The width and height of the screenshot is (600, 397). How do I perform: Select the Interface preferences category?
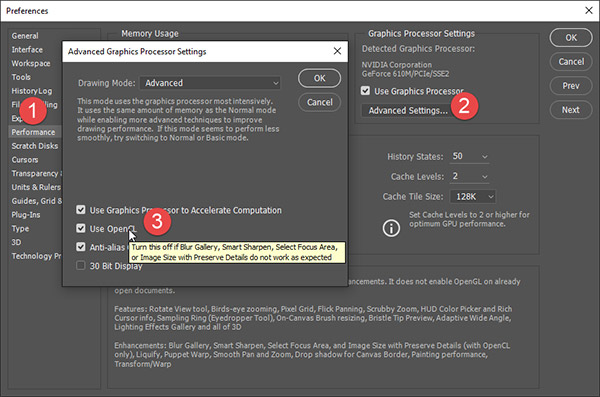tap(27, 49)
